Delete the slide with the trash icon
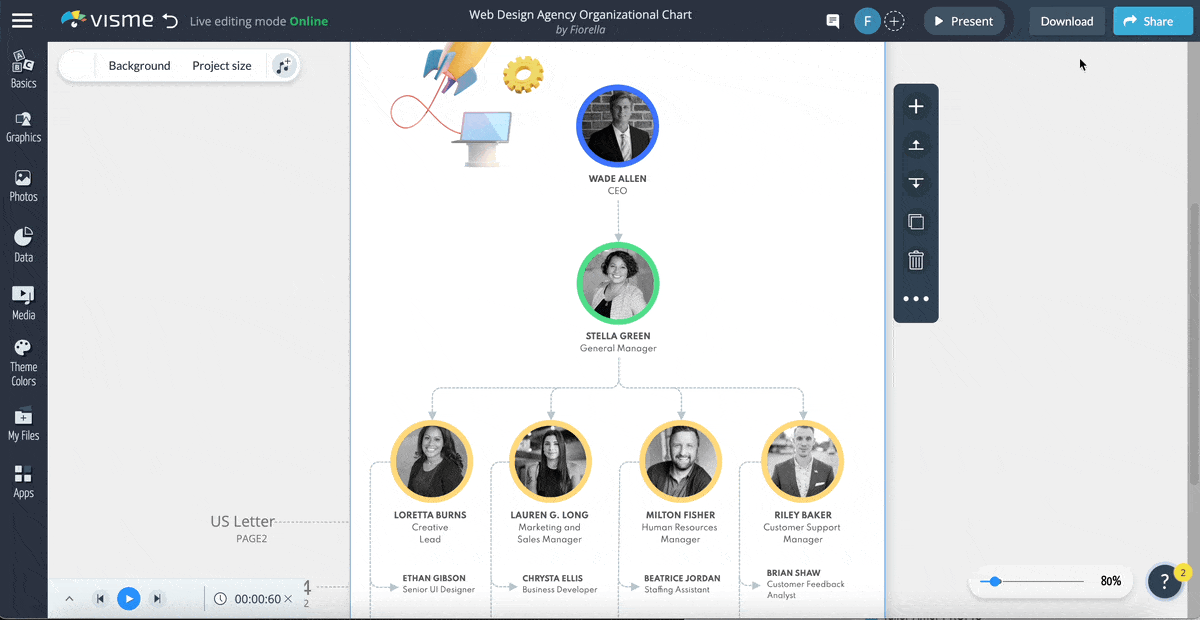This screenshot has width=1200, height=620. coord(915,259)
